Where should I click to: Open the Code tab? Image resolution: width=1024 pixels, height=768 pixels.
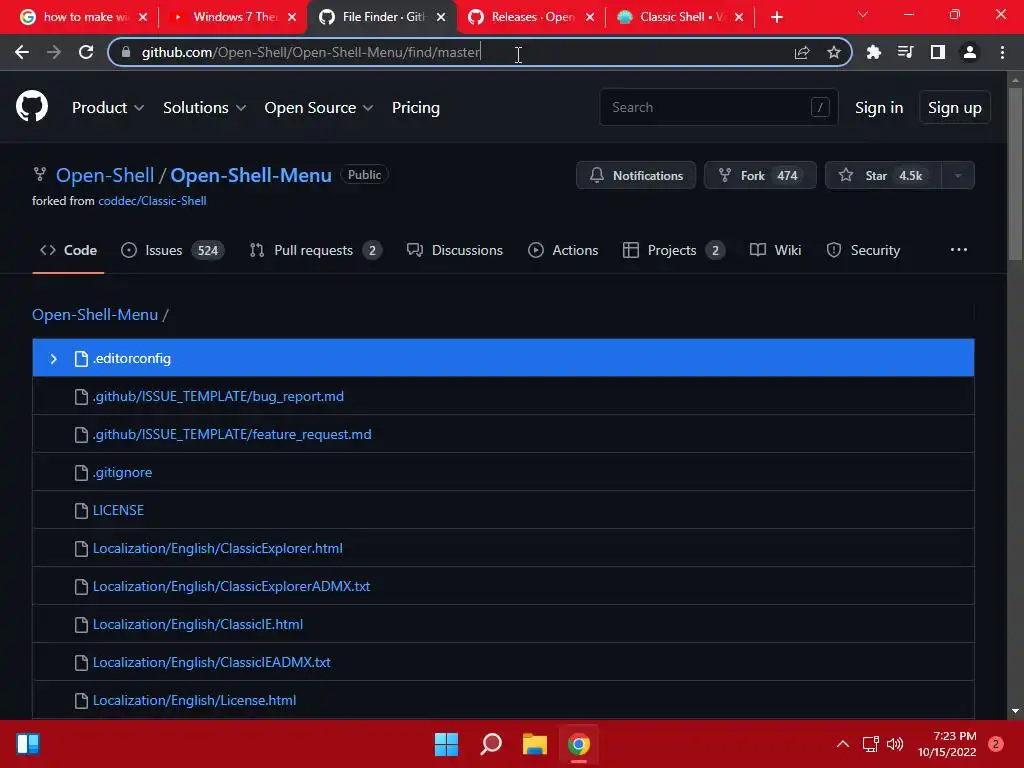tap(68, 250)
